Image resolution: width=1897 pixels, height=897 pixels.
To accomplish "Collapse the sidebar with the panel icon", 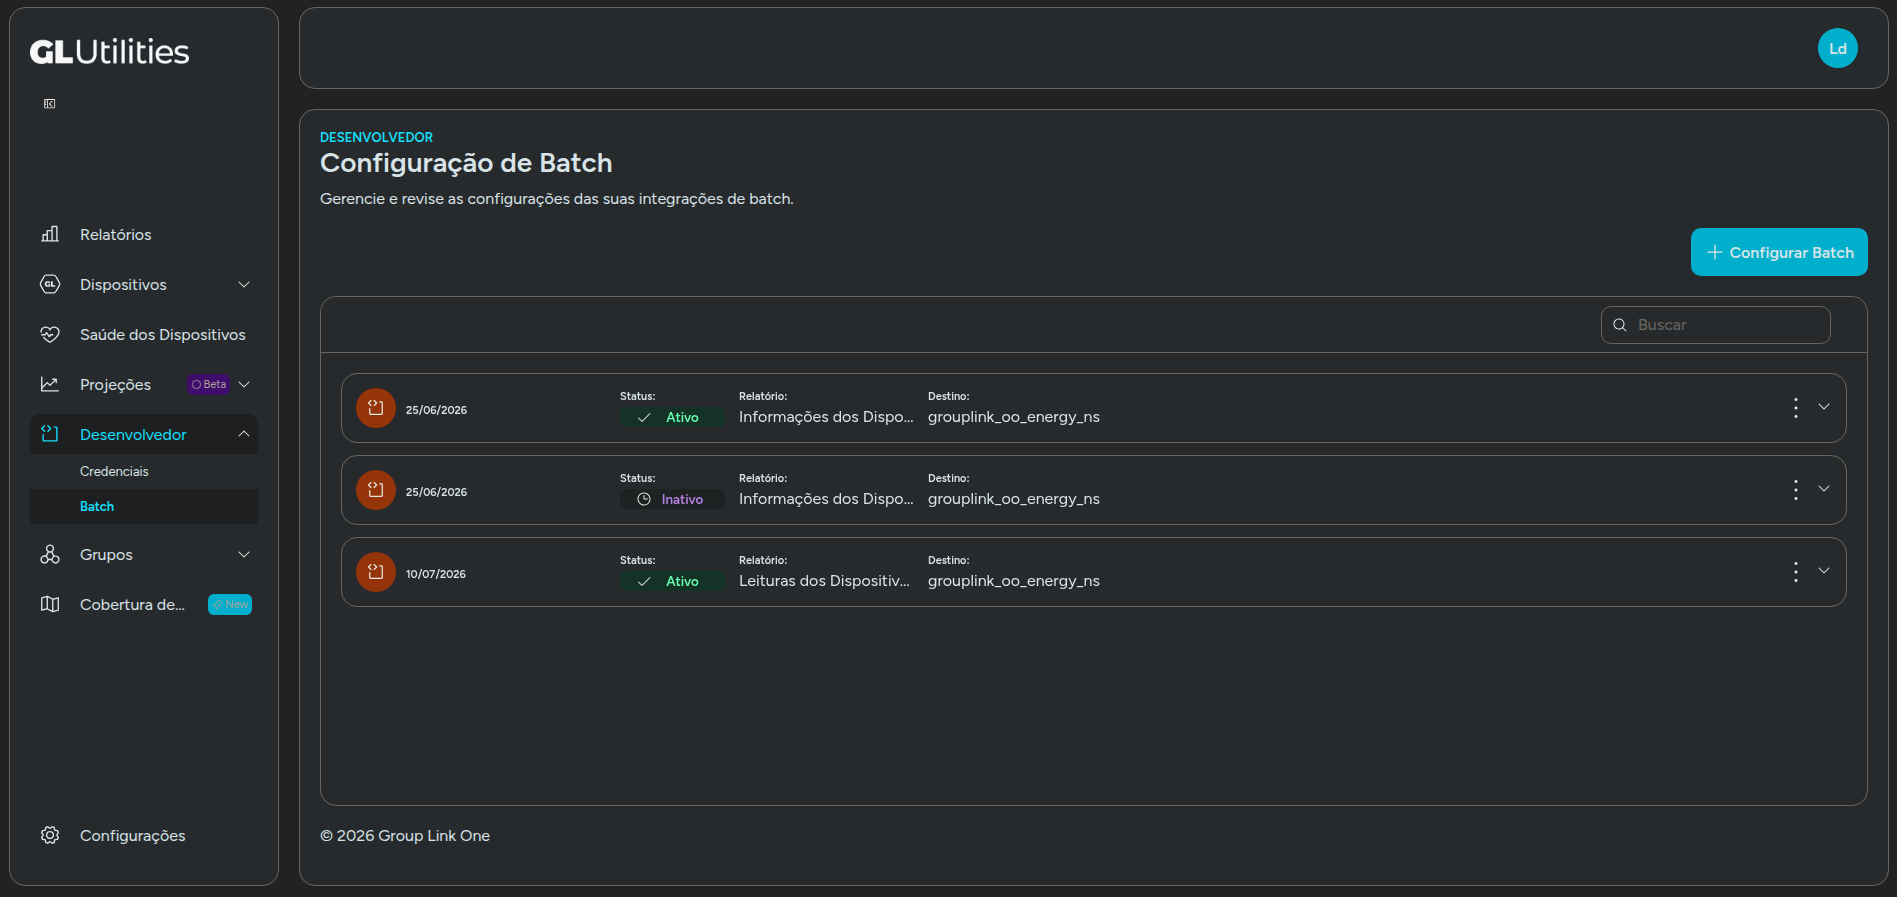I will click(x=50, y=104).
